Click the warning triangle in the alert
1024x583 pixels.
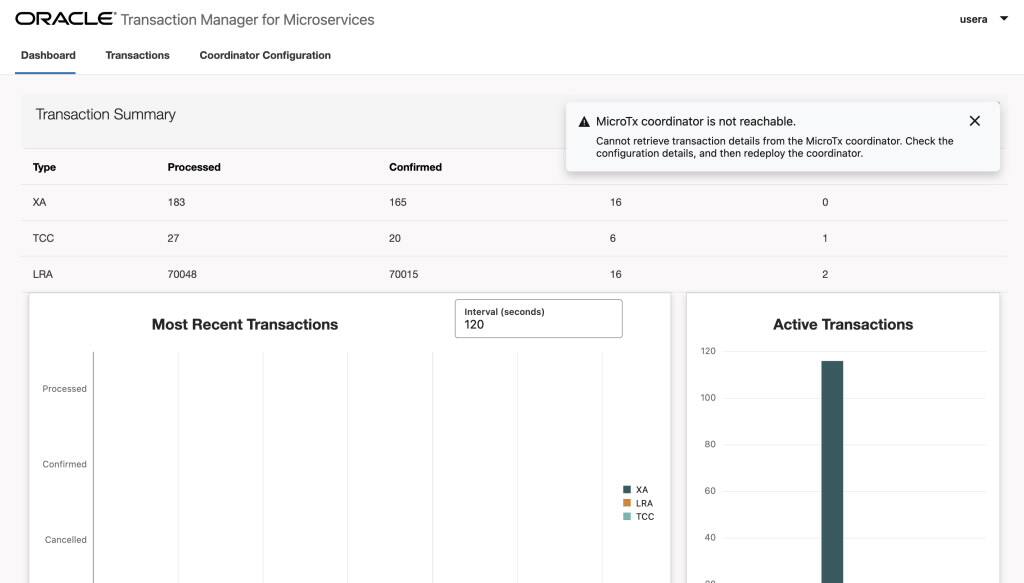(x=584, y=120)
